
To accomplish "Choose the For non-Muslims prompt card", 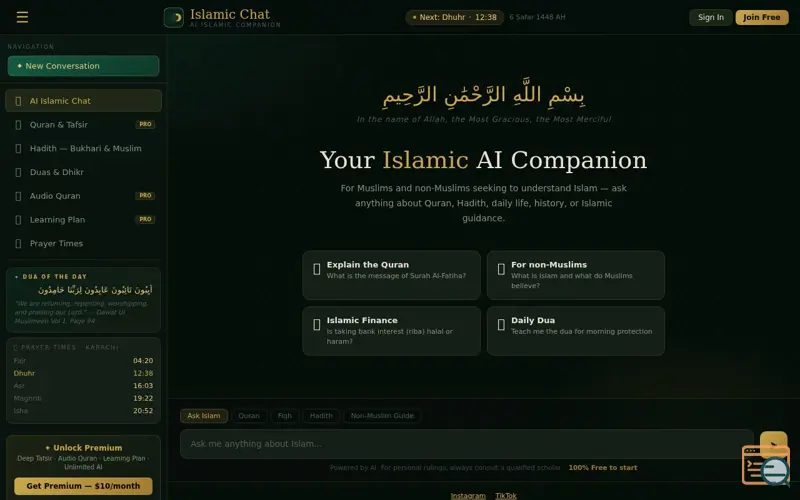I will coord(576,275).
